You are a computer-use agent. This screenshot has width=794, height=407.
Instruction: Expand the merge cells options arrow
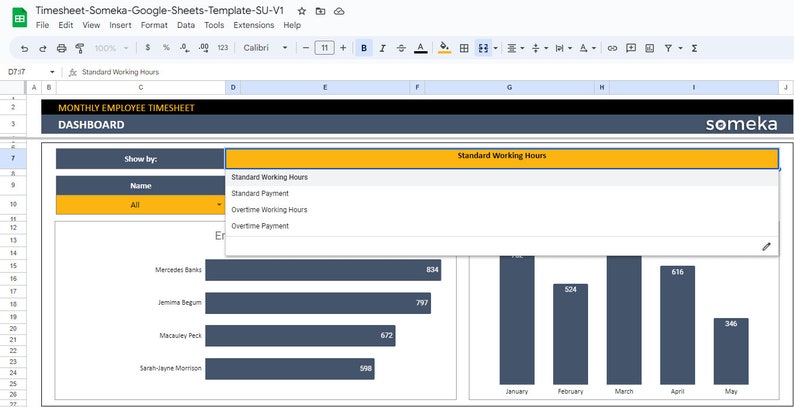point(495,48)
